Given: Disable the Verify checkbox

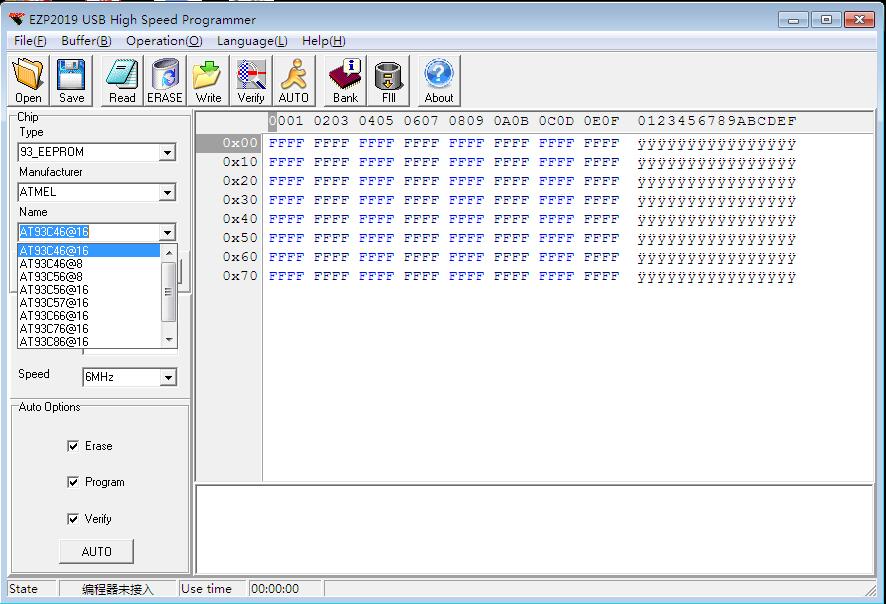Looking at the screenshot, I should pyautogui.click(x=73, y=519).
